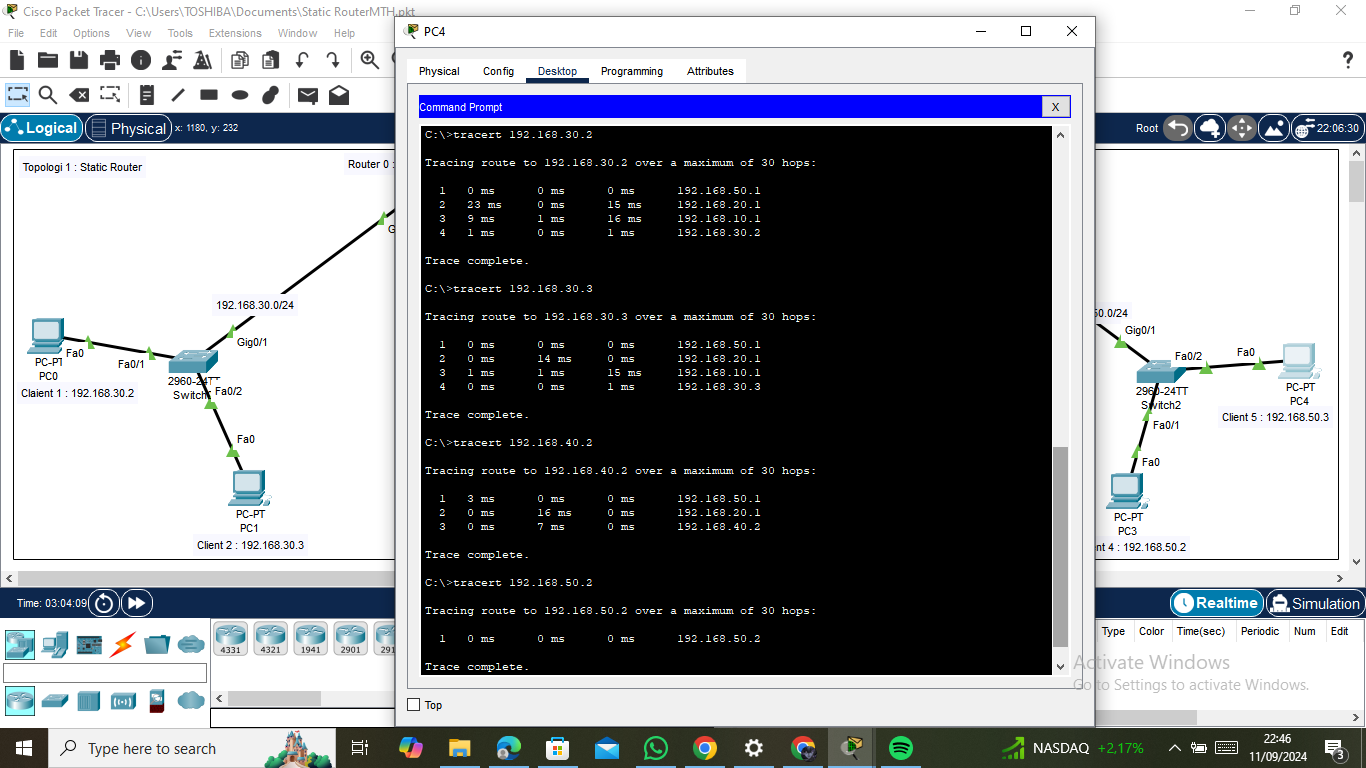Pick the 1941 router device
The image size is (1366, 768).
310,639
